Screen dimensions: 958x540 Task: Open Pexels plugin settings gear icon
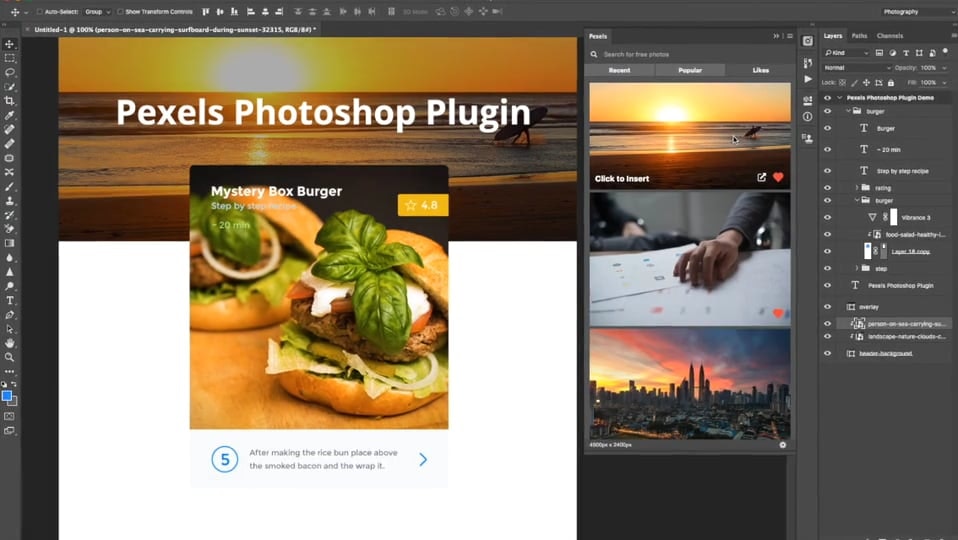click(x=783, y=445)
